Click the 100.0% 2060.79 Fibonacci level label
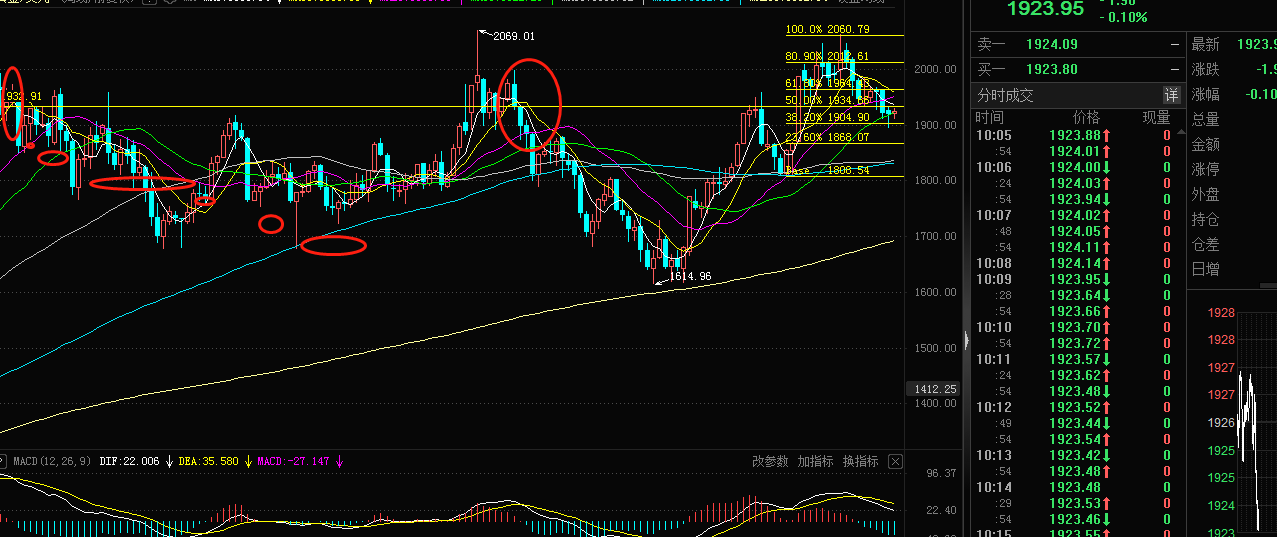 (826, 30)
